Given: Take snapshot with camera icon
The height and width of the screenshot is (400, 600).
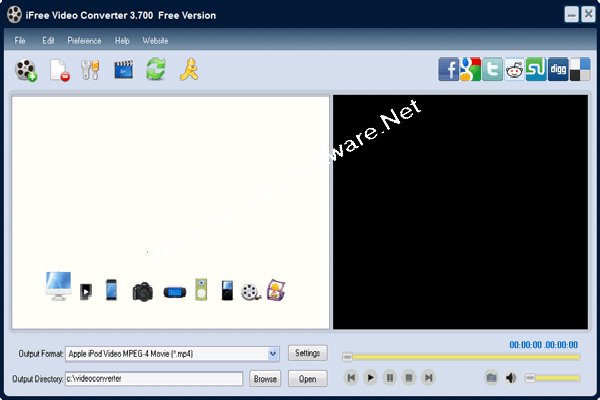Looking at the screenshot, I should pos(491,378).
